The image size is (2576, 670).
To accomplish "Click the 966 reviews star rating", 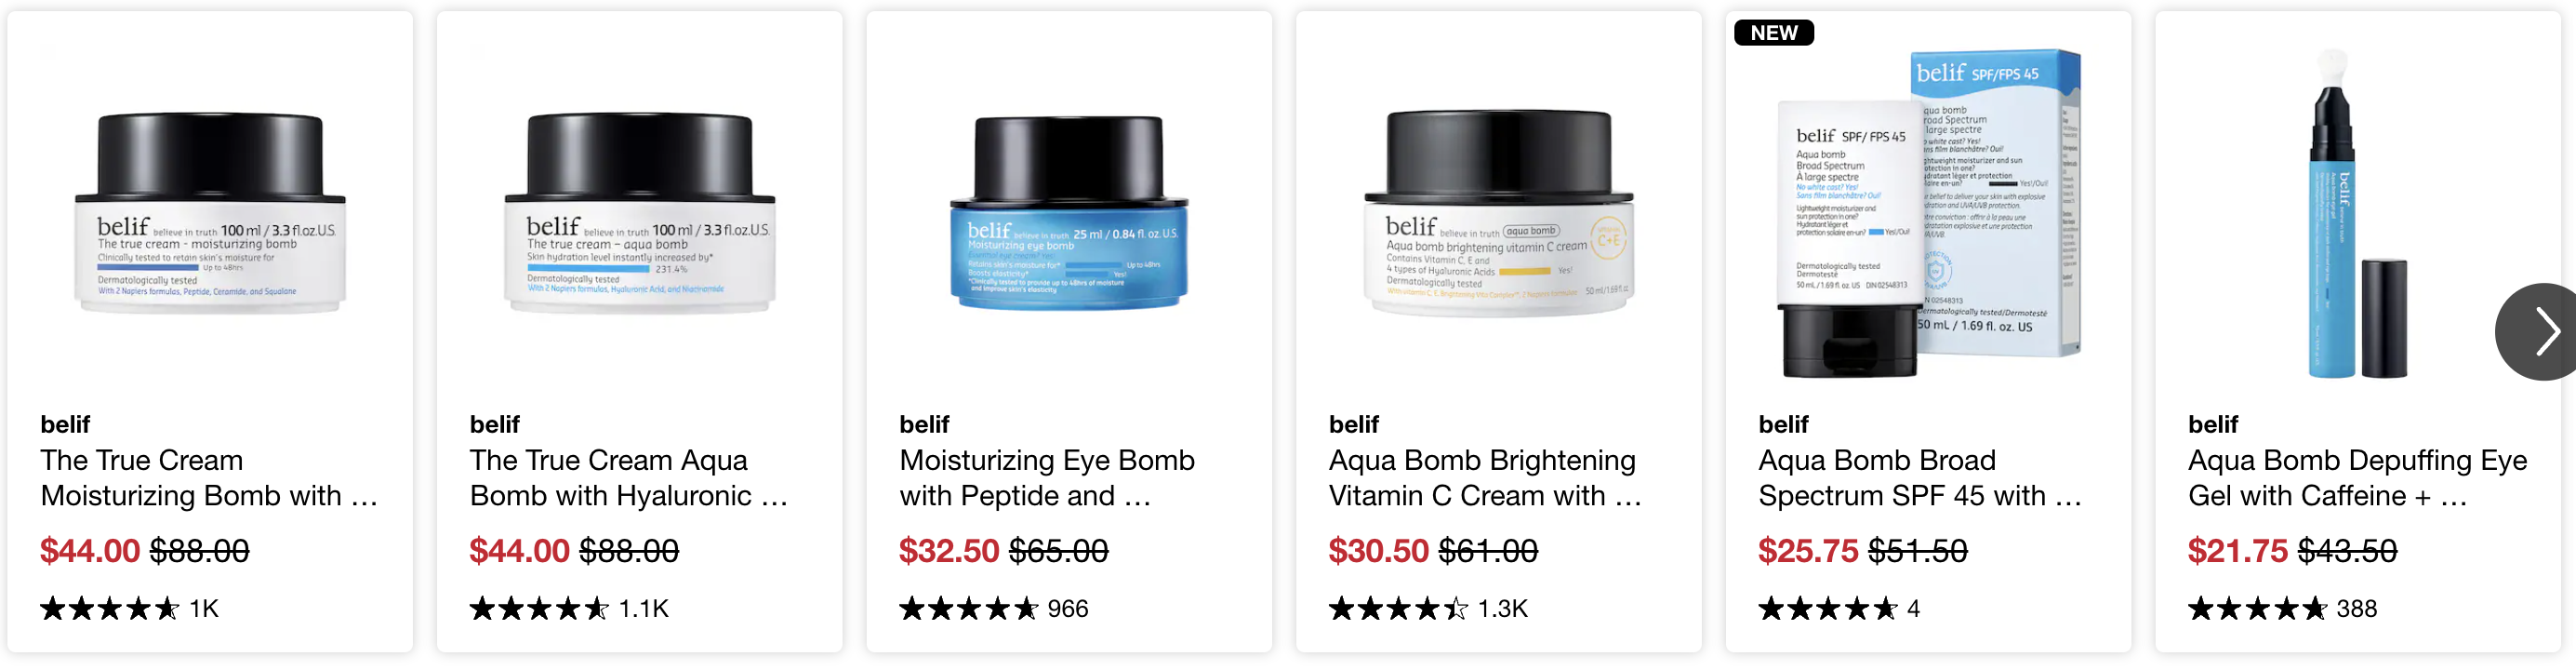I will click(993, 608).
